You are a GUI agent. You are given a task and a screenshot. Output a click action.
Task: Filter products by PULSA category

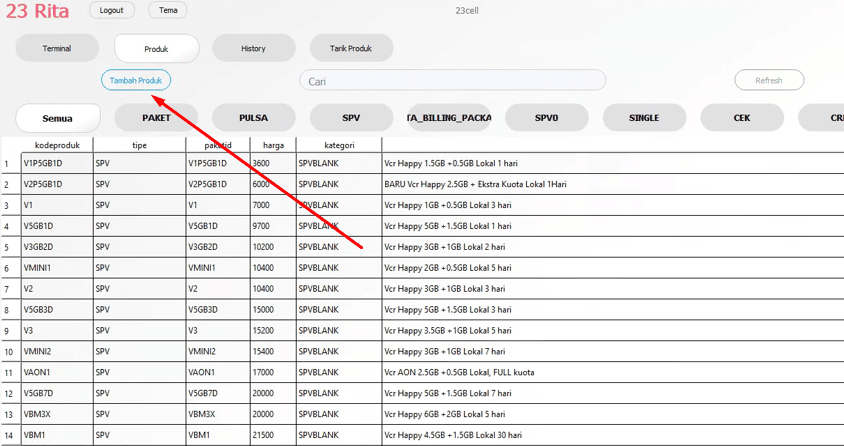(254, 118)
